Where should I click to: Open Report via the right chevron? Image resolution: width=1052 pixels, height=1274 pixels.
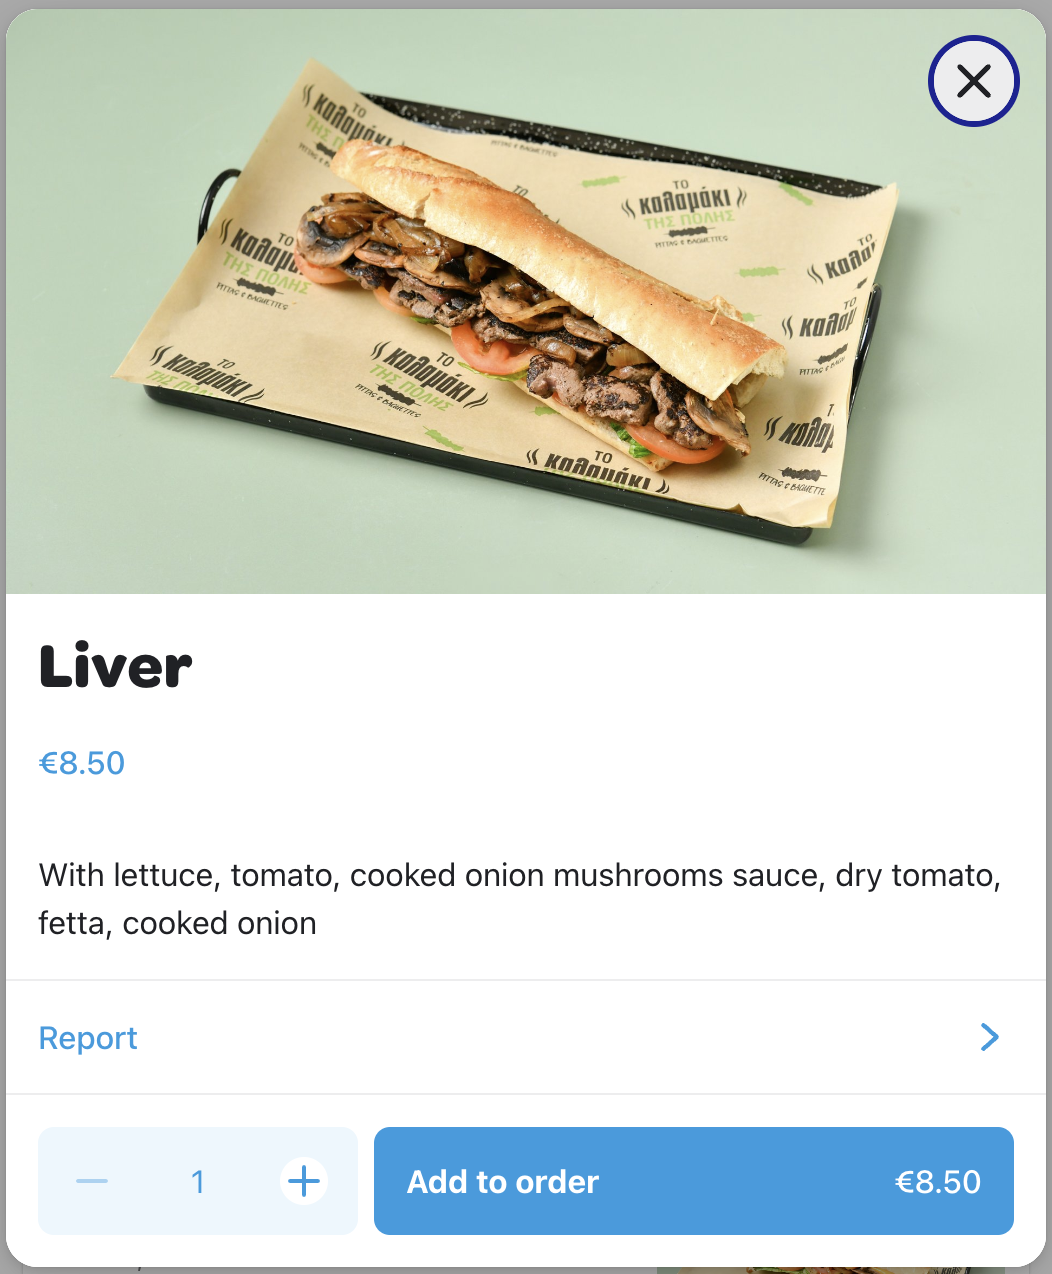coord(990,1037)
